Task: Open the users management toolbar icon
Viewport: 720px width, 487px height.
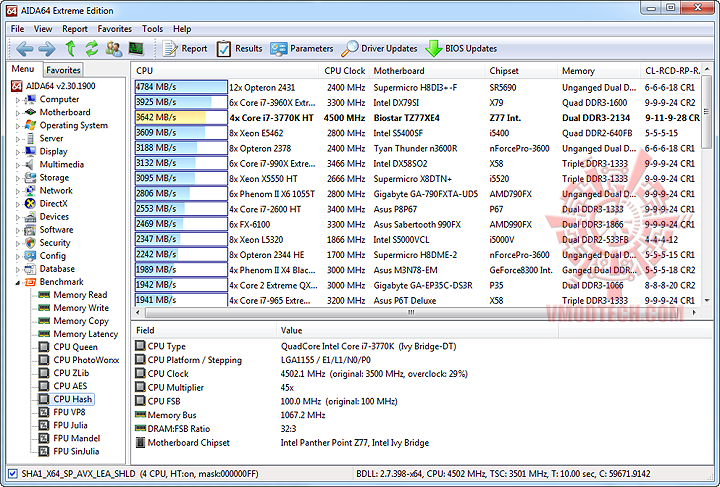Action: click(x=114, y=48)
